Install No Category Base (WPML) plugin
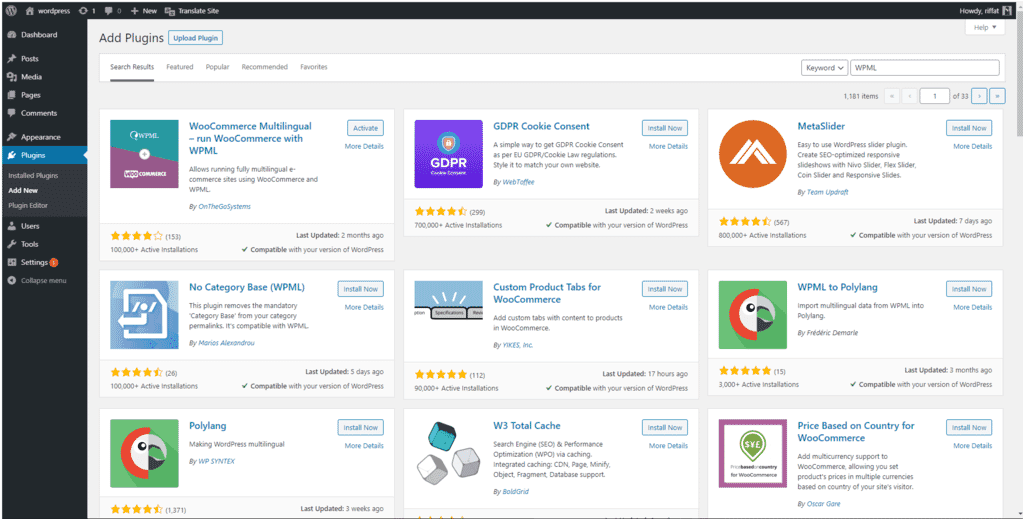Screen dimensions: 1023x519 click(x=361, y=289)
